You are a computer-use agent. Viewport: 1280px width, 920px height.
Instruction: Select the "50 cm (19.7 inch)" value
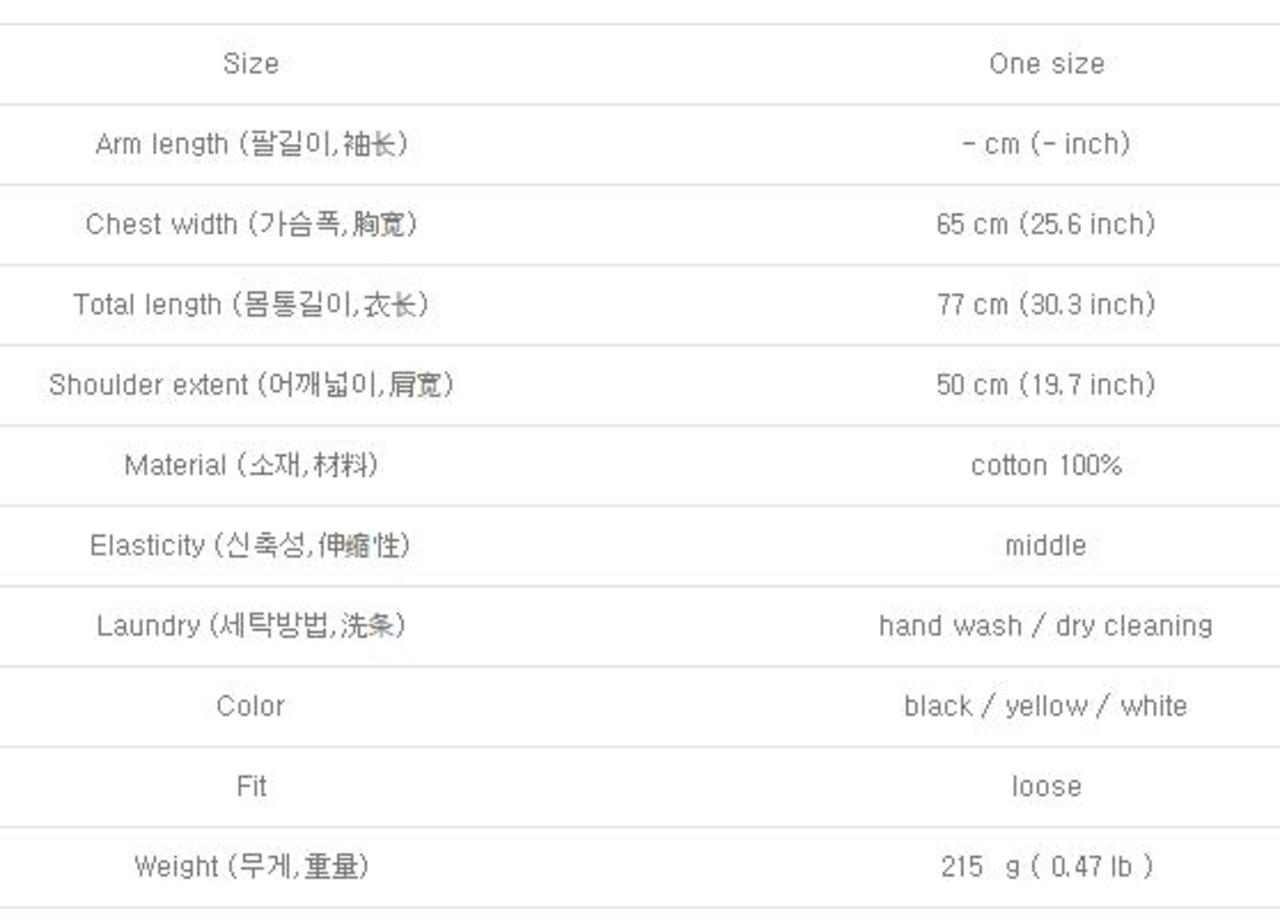pos(1046,385)
